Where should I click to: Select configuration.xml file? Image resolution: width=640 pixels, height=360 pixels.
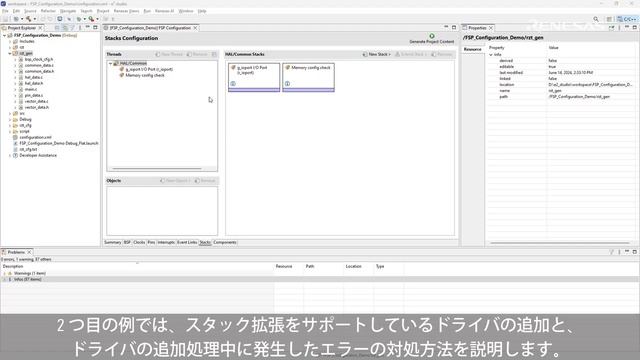(x=35, y=138)
